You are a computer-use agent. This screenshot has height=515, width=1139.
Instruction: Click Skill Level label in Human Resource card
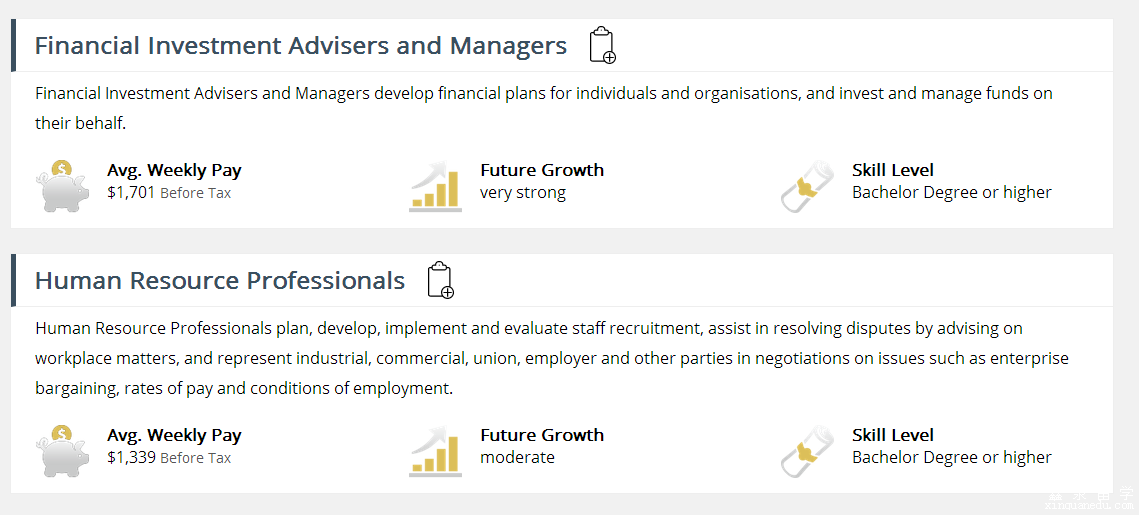[893, 435]
